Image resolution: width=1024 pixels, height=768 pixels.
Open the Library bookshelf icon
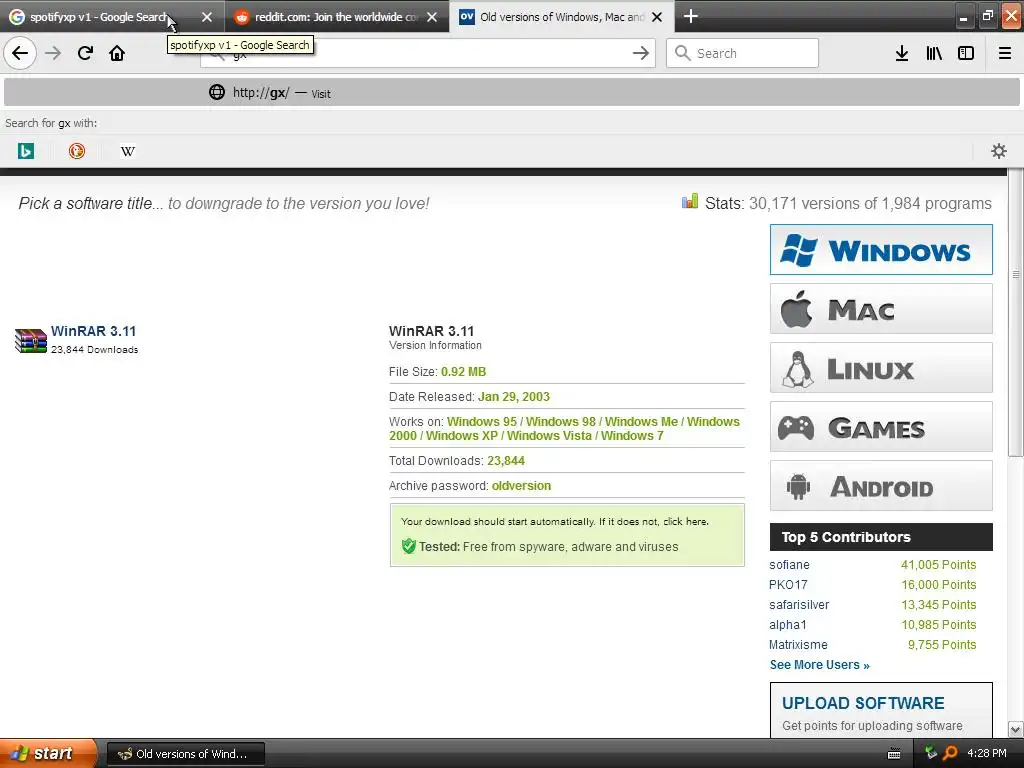click(934, 53)
